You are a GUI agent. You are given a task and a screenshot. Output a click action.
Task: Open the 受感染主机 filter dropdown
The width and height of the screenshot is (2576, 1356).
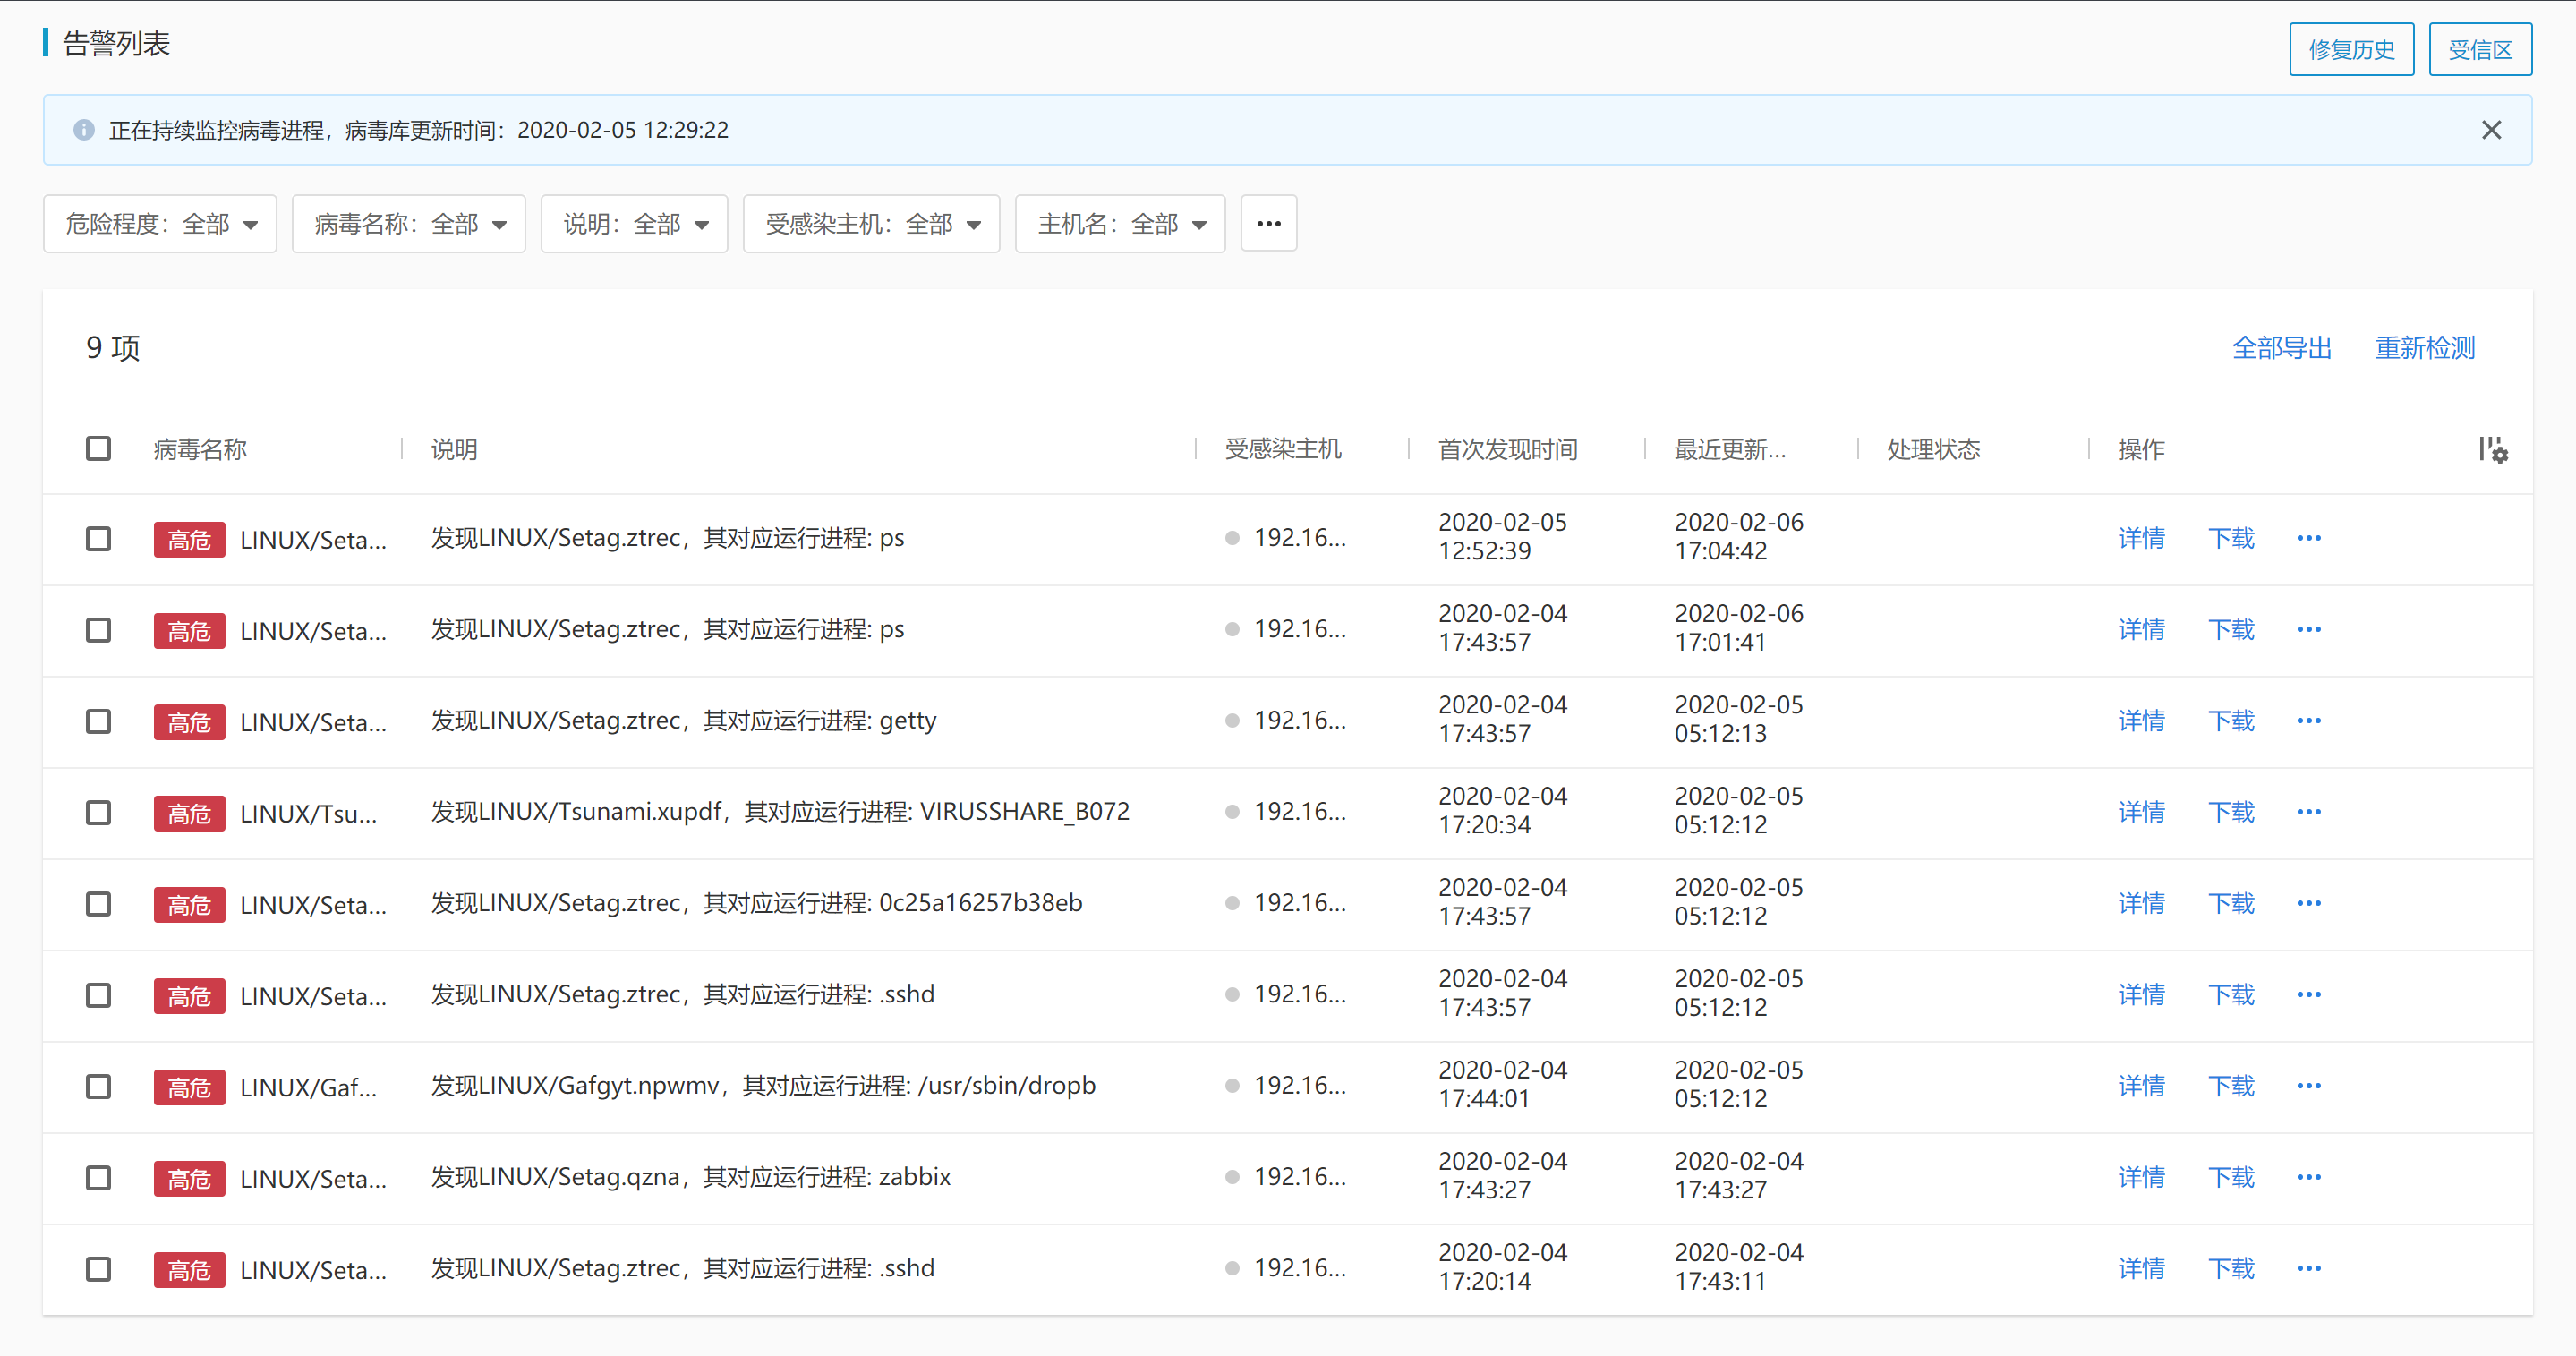coord(871,224)
